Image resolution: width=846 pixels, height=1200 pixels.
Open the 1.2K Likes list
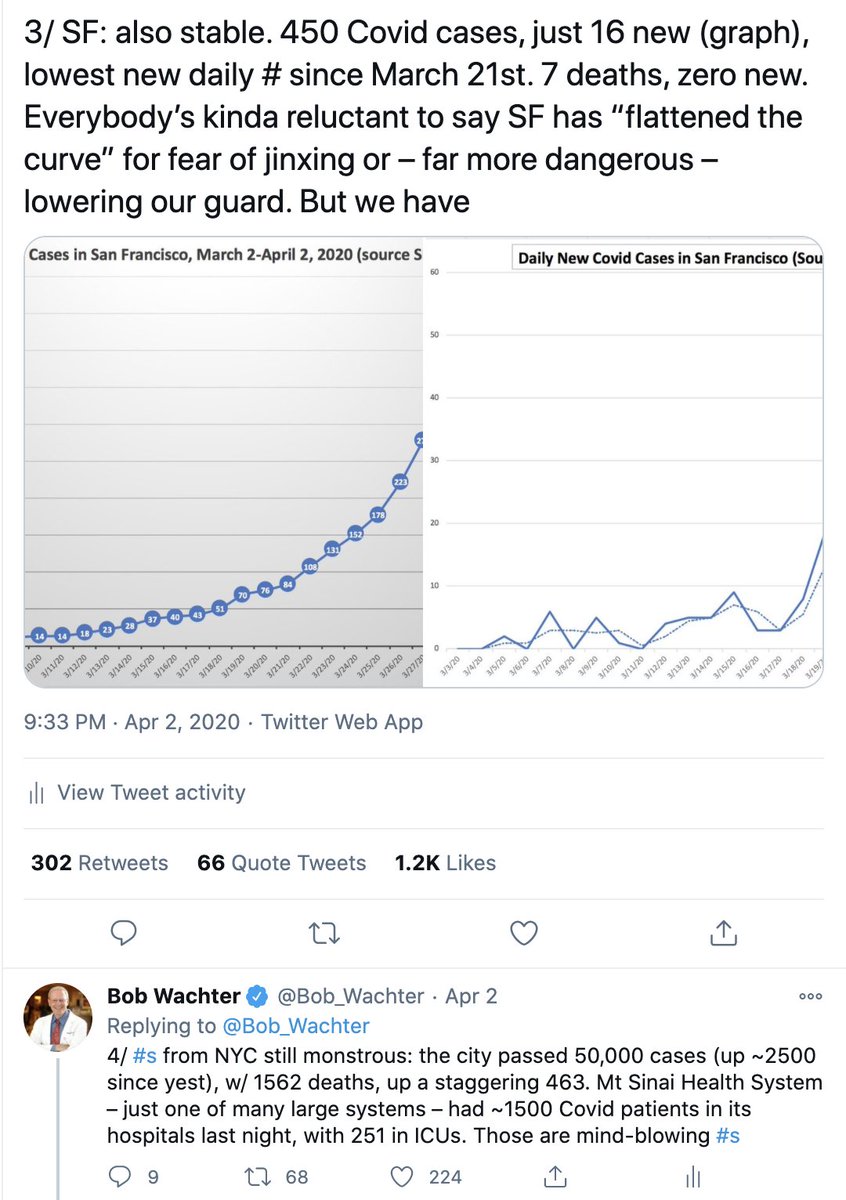(x=445, y=862)
